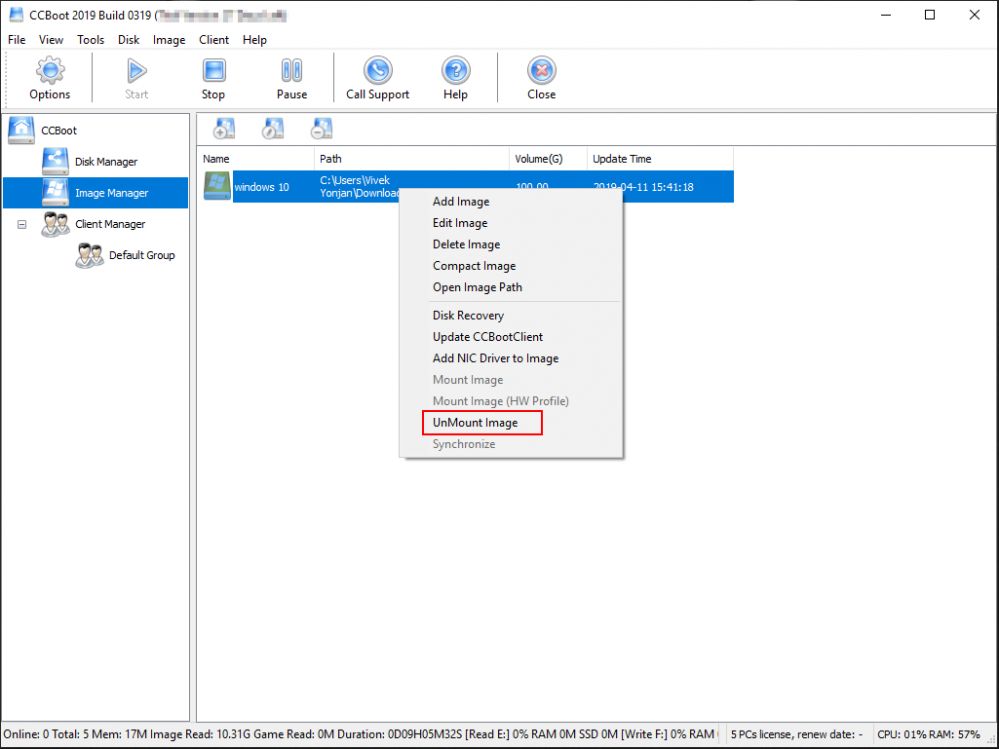The width and height of the screenshot is (999, 749).
Task: Click the 'windows 10' image name
Action: pos(262,187)
